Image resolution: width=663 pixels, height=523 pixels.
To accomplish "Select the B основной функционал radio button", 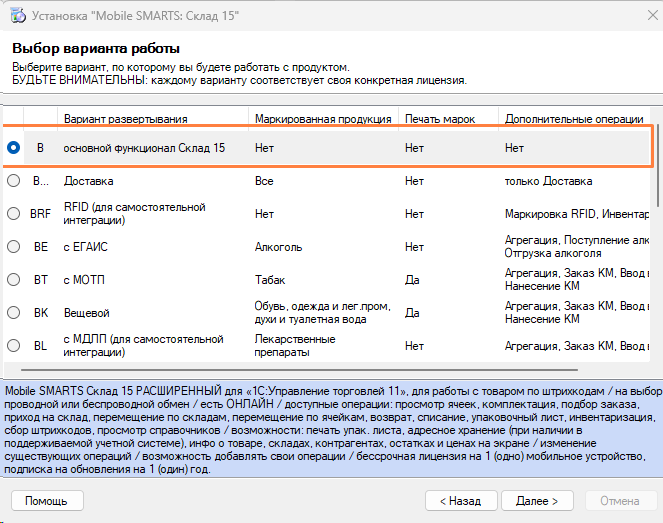I will (x=14, y=148).
